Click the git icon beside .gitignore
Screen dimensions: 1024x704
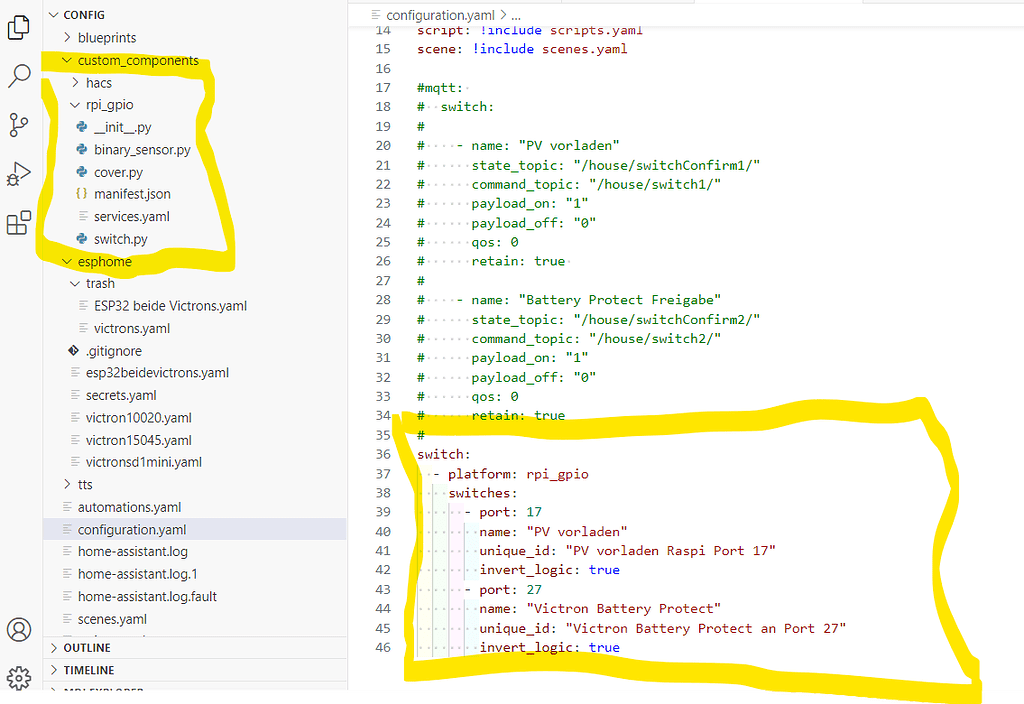[x=74, y=351]
